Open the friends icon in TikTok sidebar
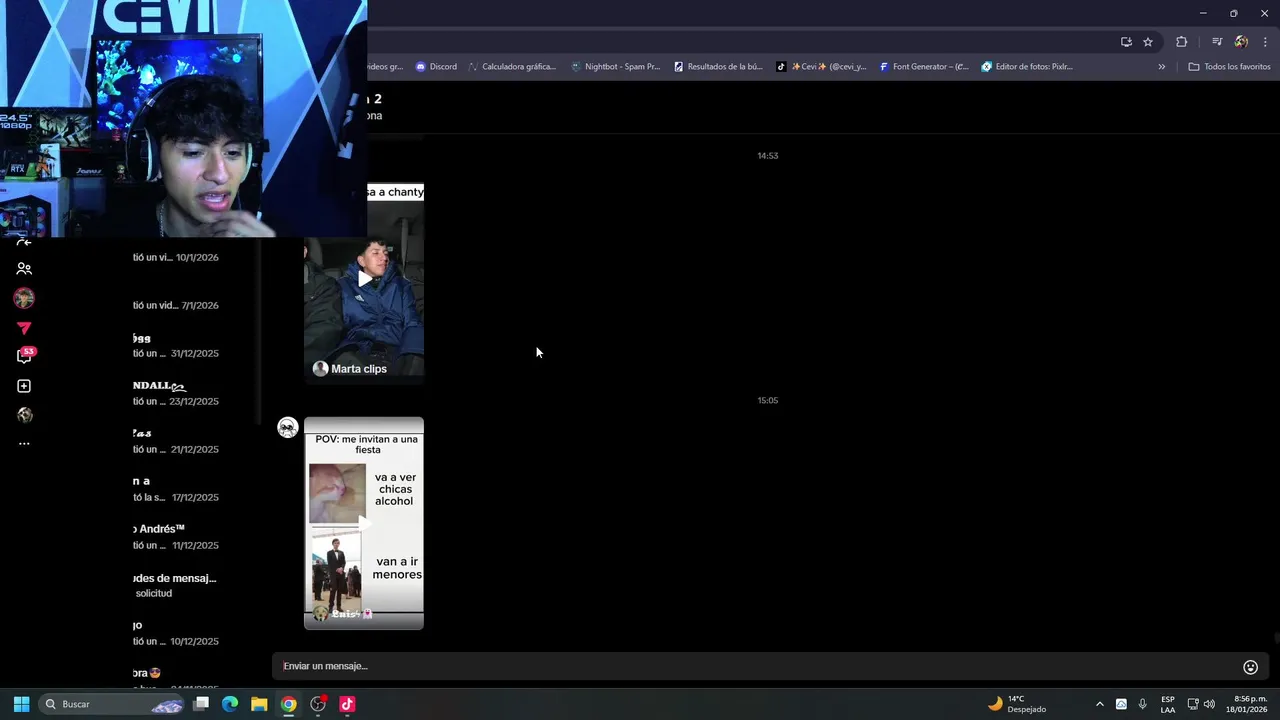Image resolution: width=1280 pixels, height=720 pixels. tap(24, 269)
